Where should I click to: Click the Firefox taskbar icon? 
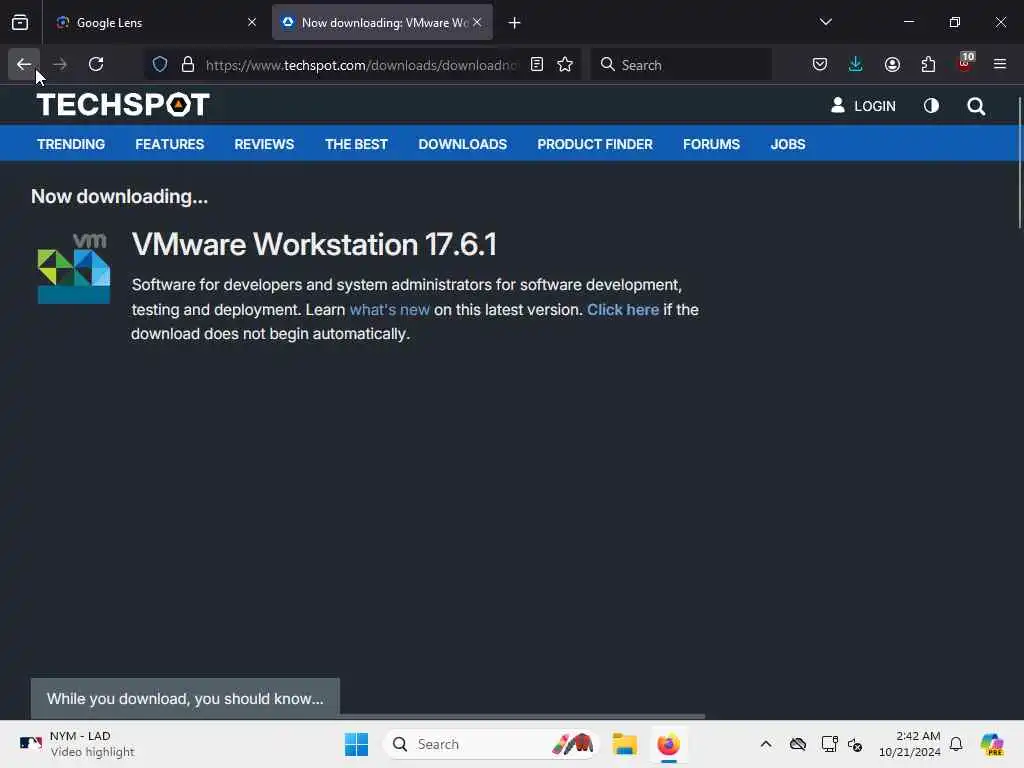[669, 744]
